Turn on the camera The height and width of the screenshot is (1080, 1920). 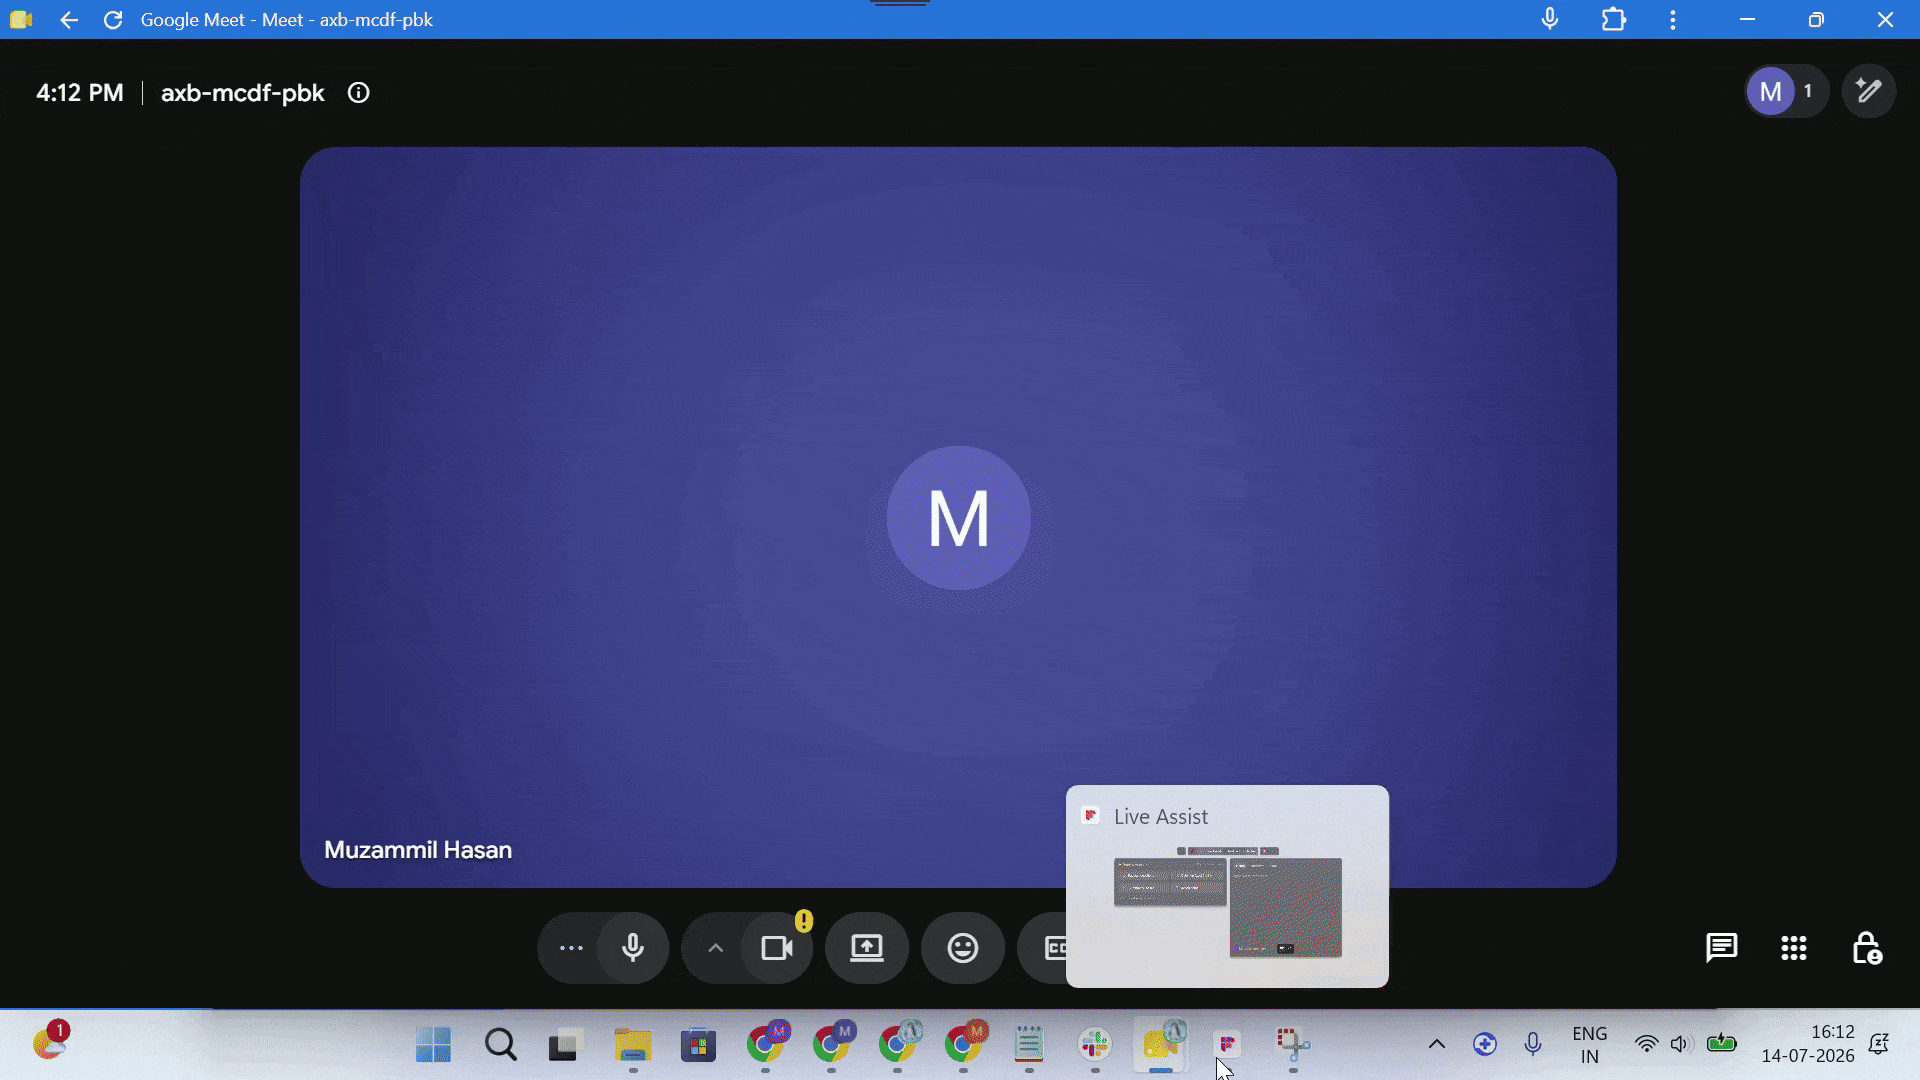tap(777, 948)
